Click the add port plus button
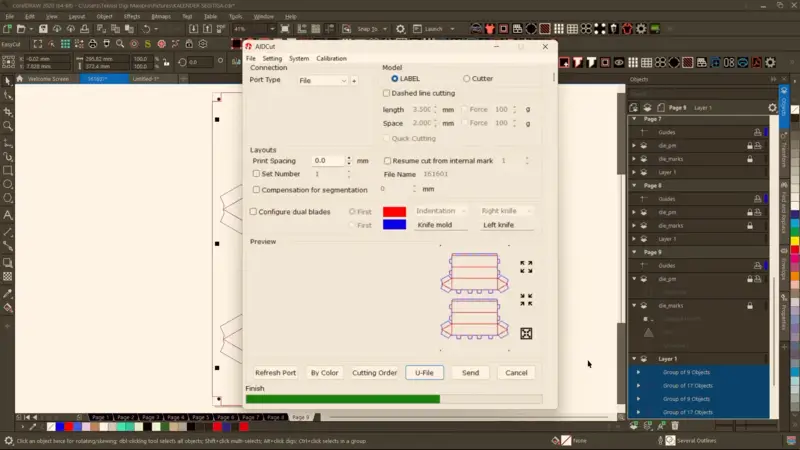The height and width of the screenshot is (450, 800). tap(354, 80)
